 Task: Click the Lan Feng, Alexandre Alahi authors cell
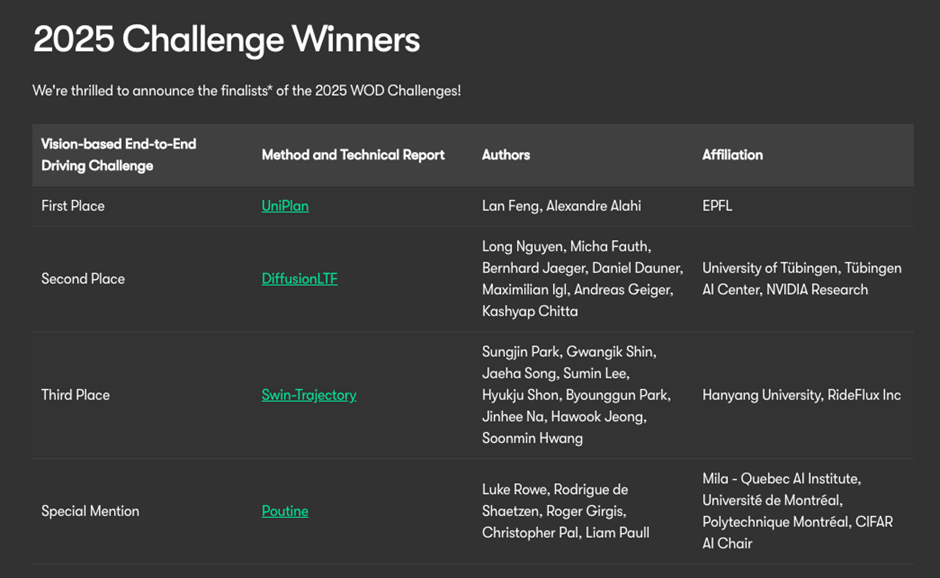point(561,206)
